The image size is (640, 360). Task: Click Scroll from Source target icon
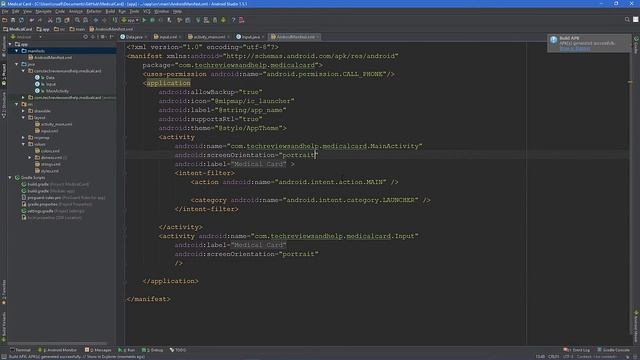pyautogui.click(x=85, y=37)
